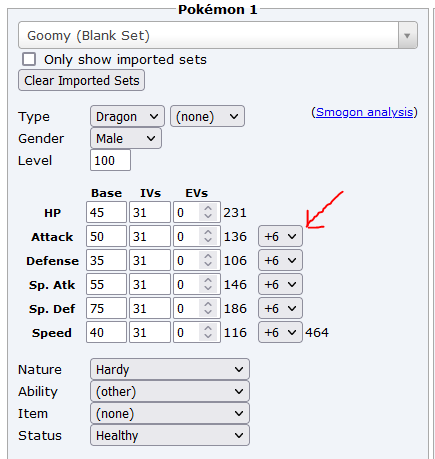The image size is (435, 459).
Task: Open the Speed +6 boost dropdown
Action: (x=280, y=332)
